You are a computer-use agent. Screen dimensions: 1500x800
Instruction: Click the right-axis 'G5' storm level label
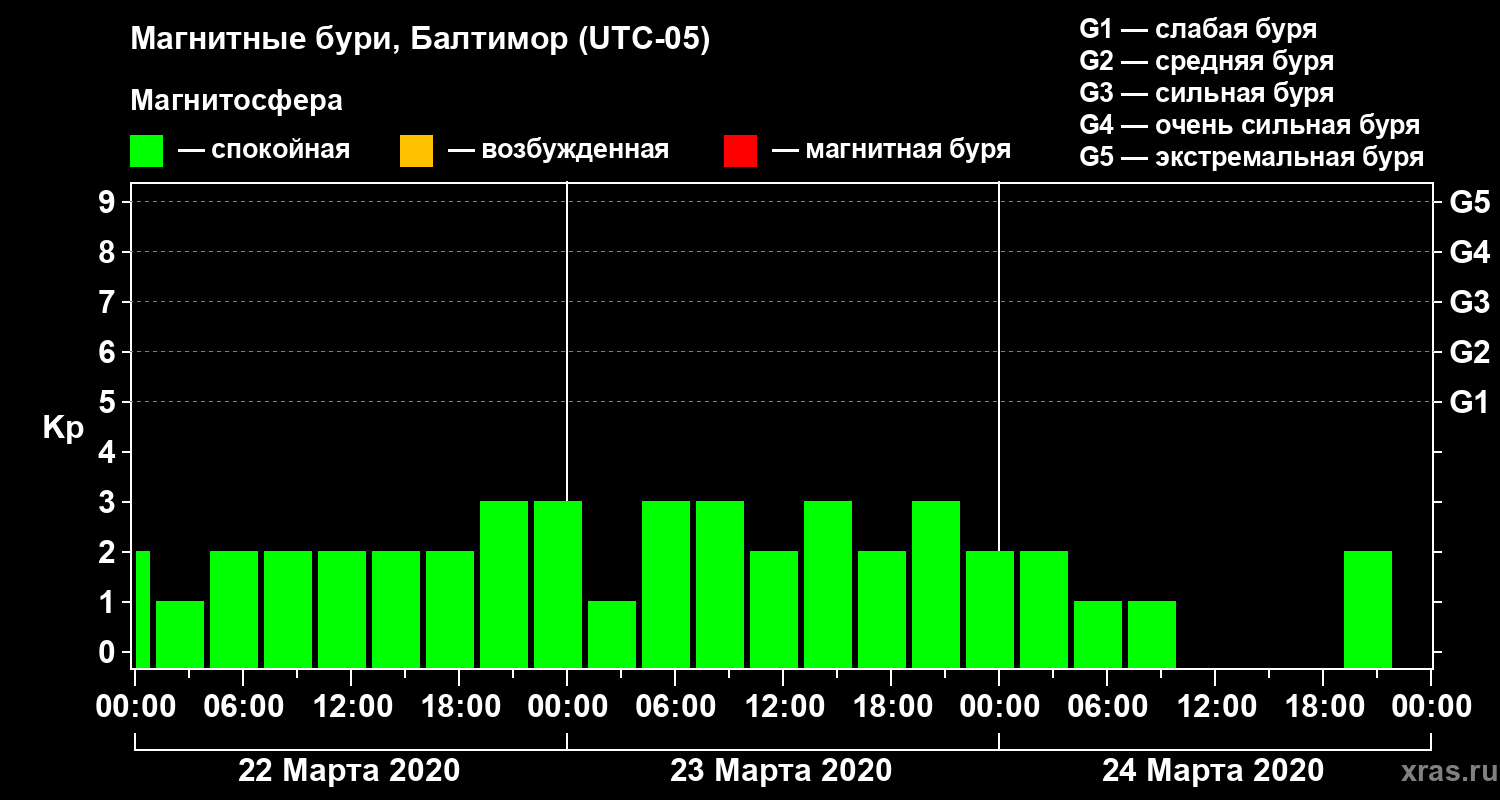click(x=1469, y=202)
